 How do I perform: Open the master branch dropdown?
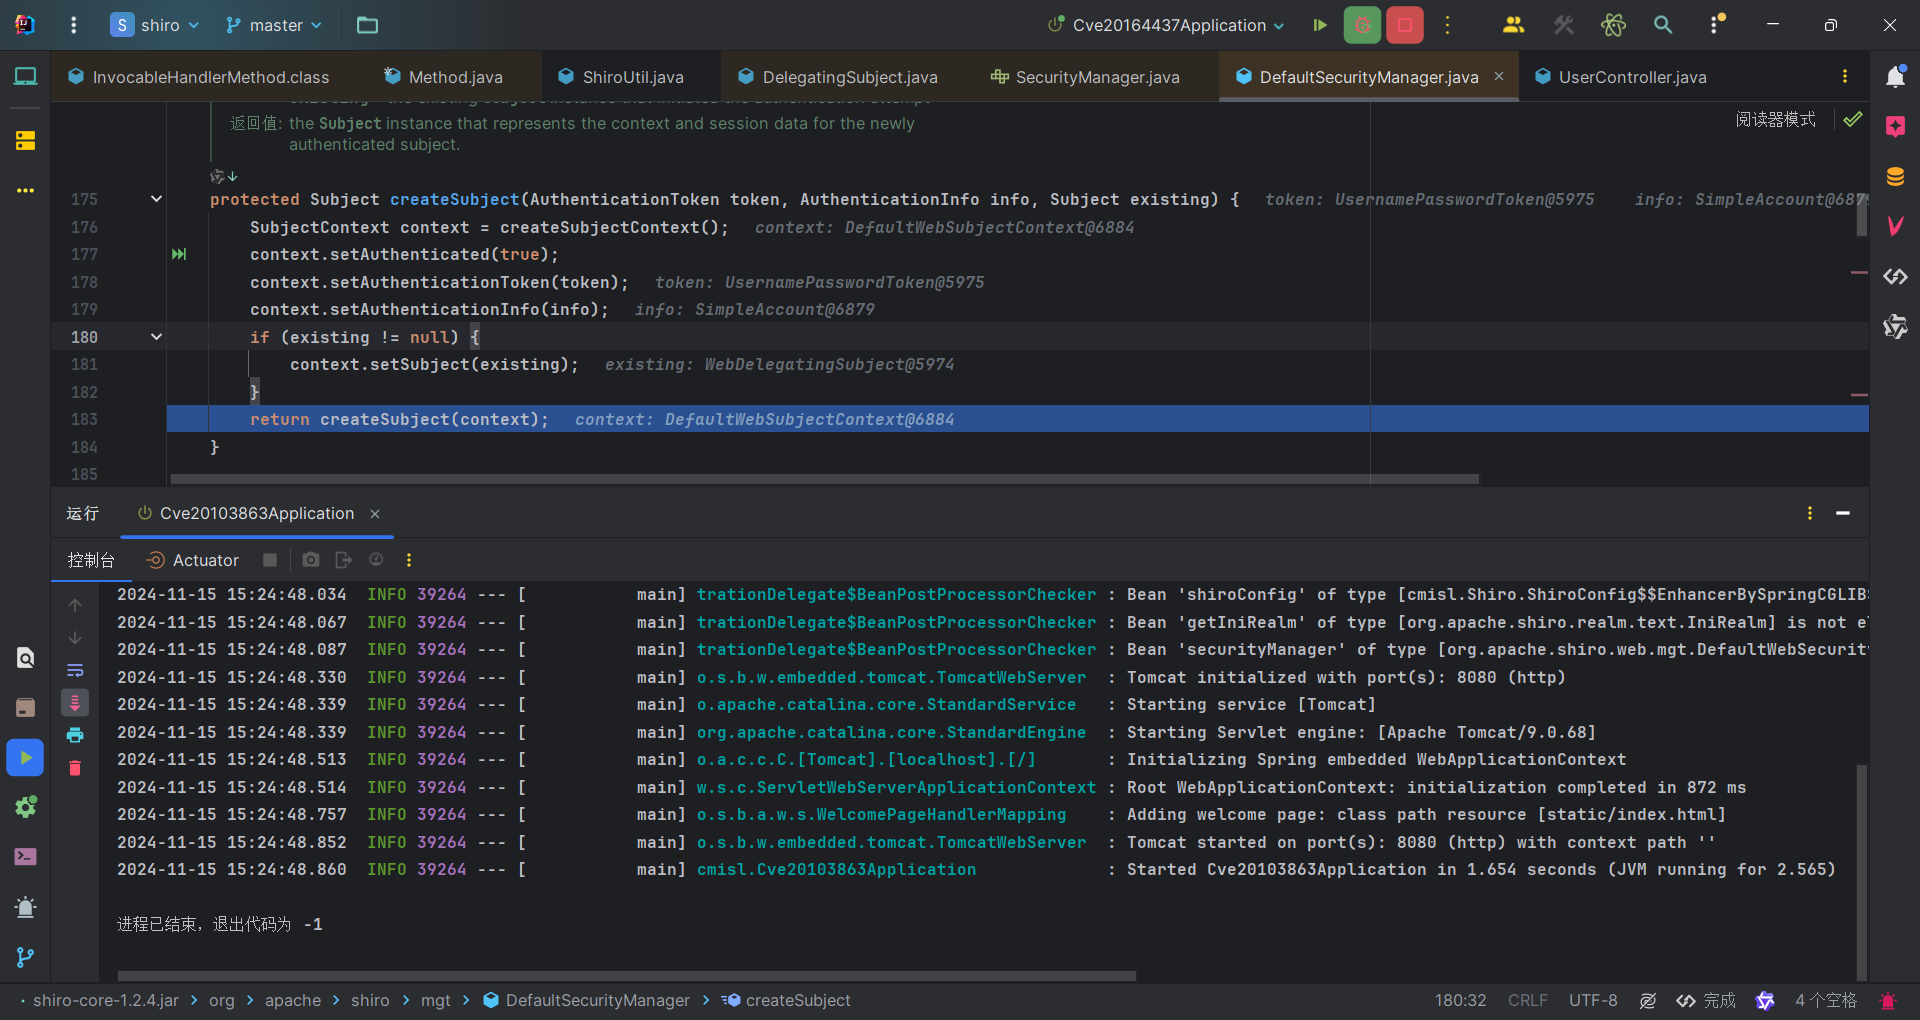274,25
